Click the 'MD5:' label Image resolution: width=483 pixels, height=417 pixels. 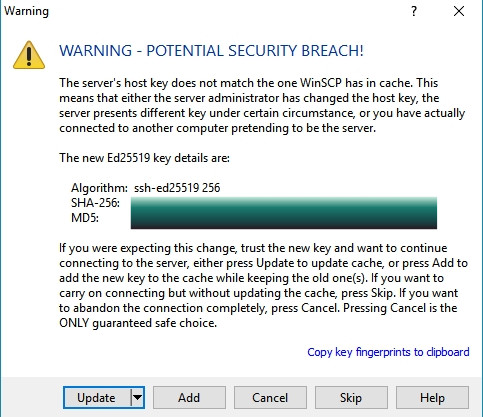point(85,218)
